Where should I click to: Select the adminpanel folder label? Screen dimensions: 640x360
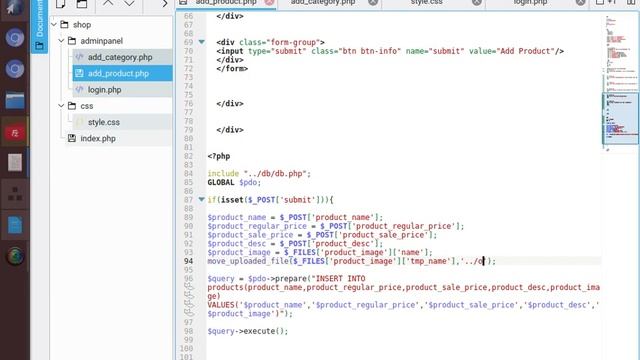tap(102, 41)
